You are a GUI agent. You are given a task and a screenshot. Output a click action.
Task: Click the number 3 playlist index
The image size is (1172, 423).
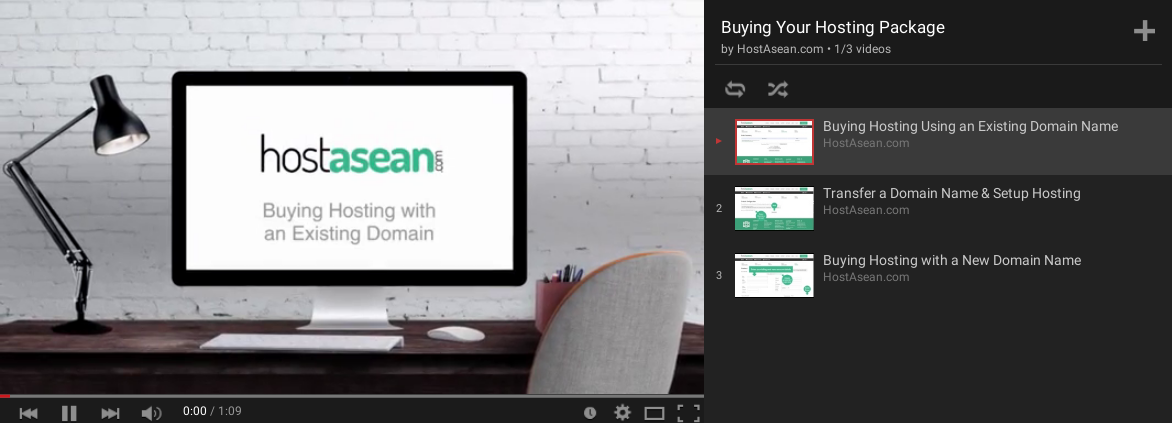tap(719, 275)
